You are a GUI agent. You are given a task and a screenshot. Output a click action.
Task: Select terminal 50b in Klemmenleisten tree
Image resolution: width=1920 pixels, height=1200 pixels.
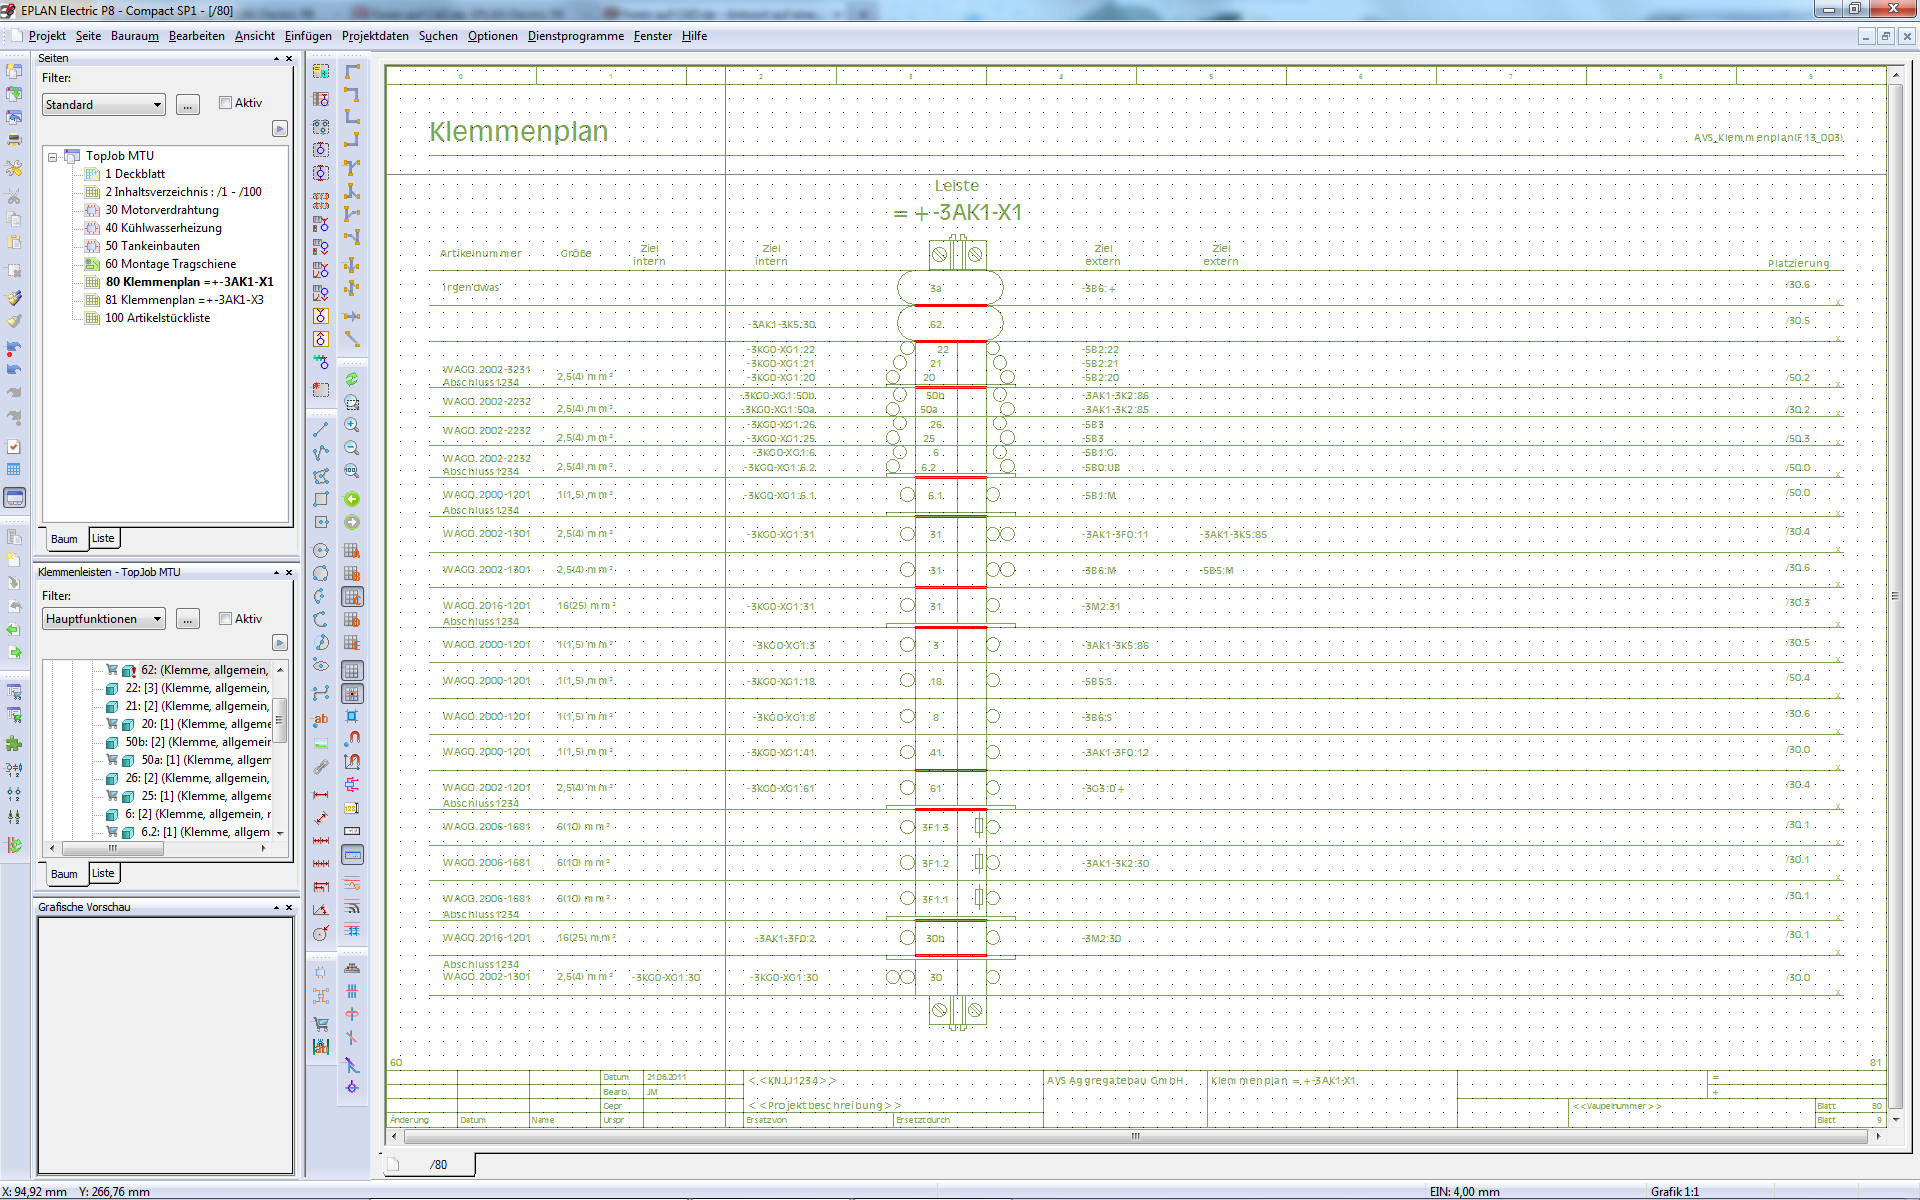click(197, 742)
